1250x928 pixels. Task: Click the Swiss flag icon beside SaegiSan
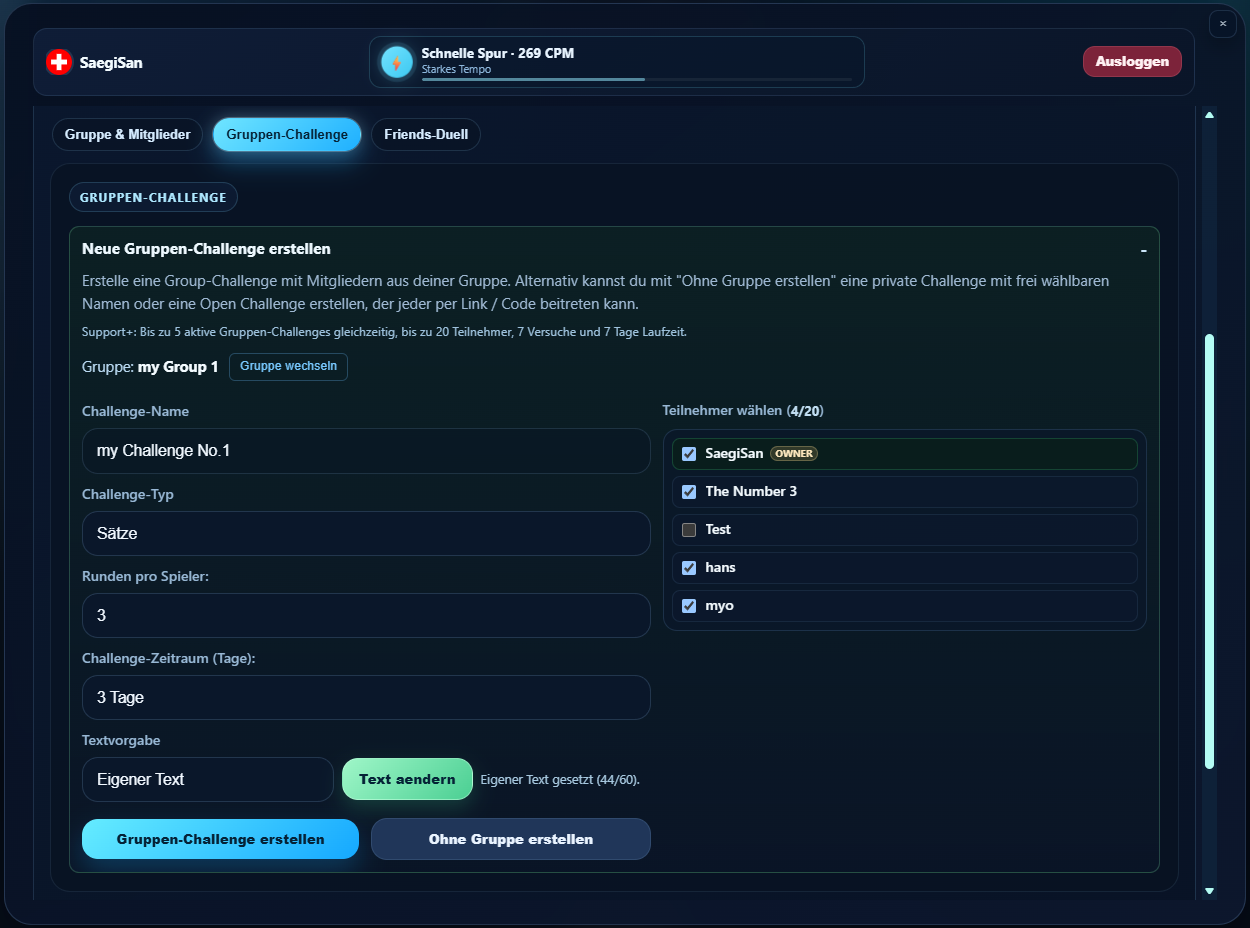[59, 62]
